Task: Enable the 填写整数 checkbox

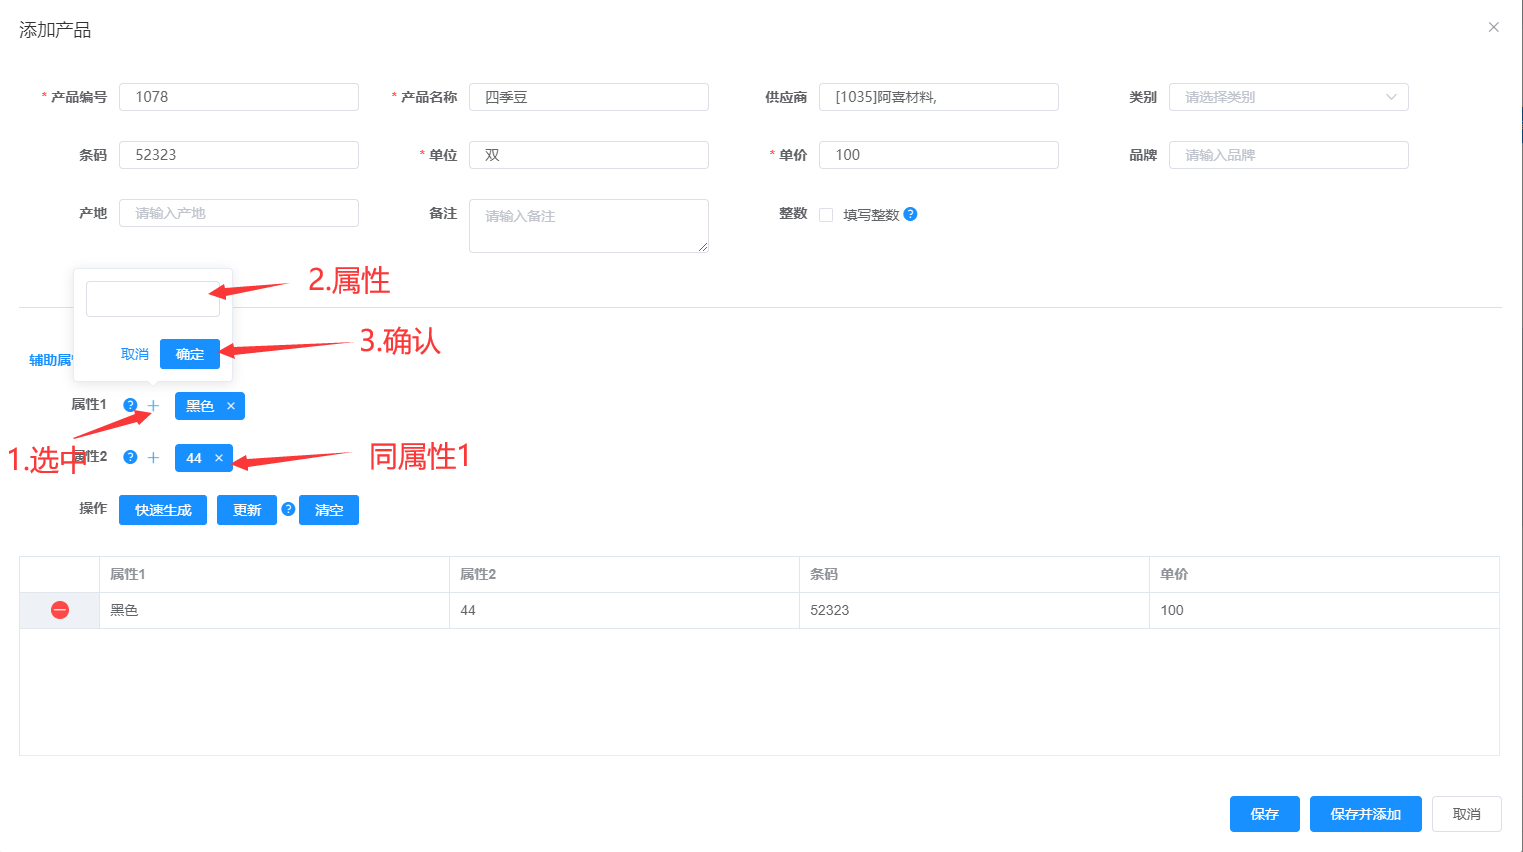Action: click(826, 215)
